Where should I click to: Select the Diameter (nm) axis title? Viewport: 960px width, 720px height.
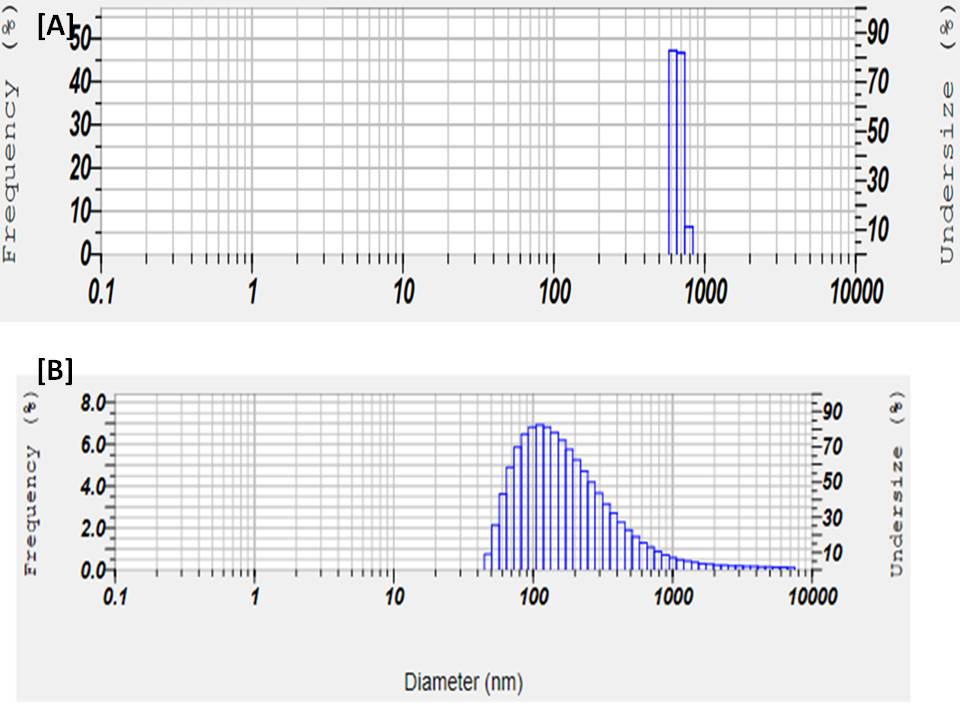pos(463,682)
